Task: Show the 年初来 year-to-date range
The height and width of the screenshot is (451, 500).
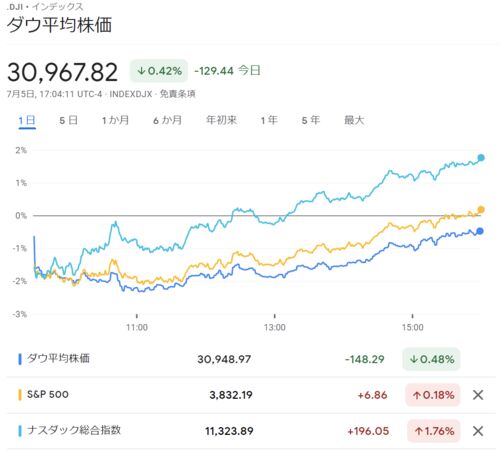Action: tap(221, 120)
